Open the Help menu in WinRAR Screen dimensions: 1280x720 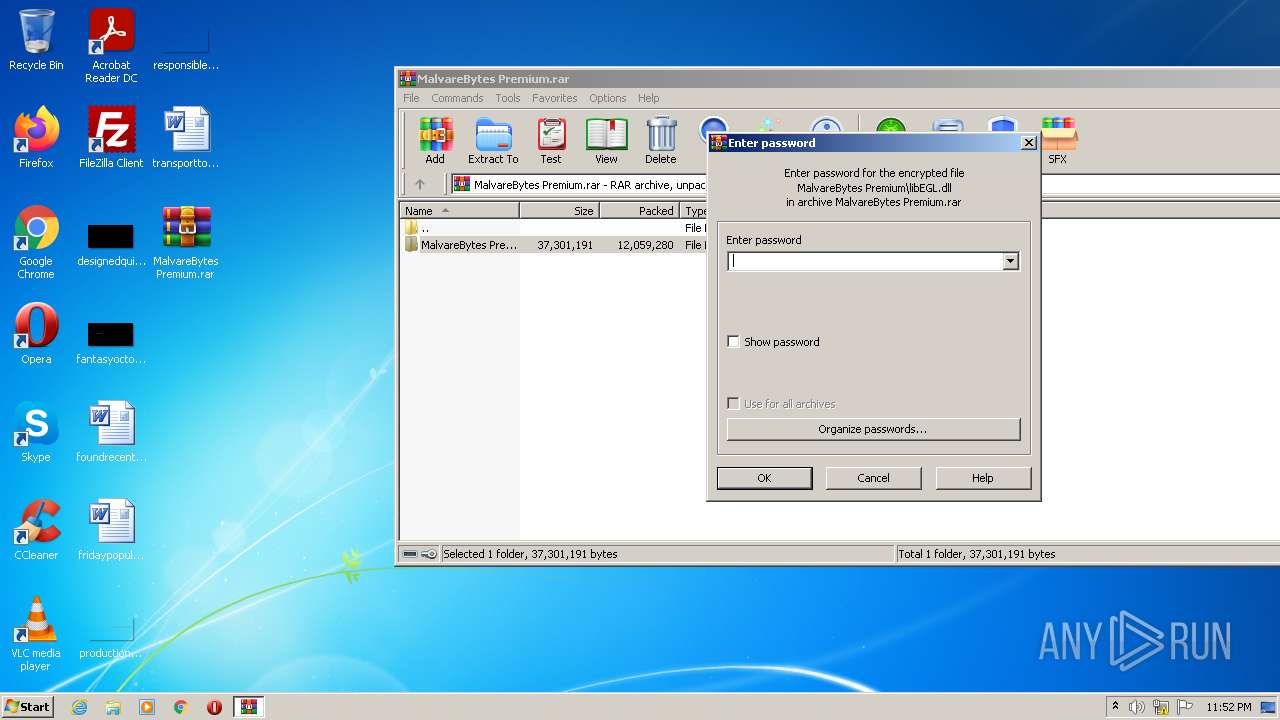pos(648,98)
